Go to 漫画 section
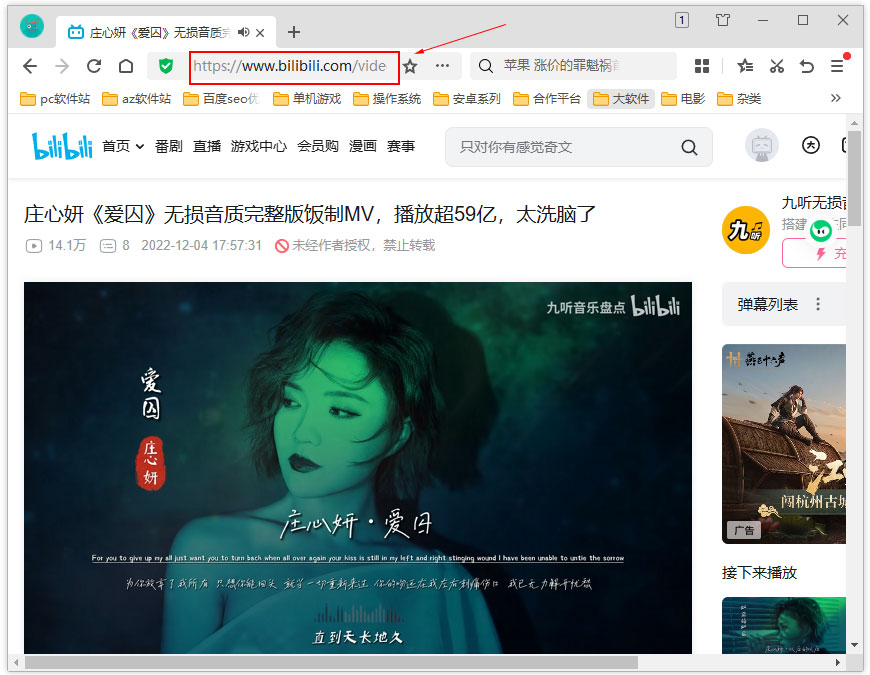 363,146
